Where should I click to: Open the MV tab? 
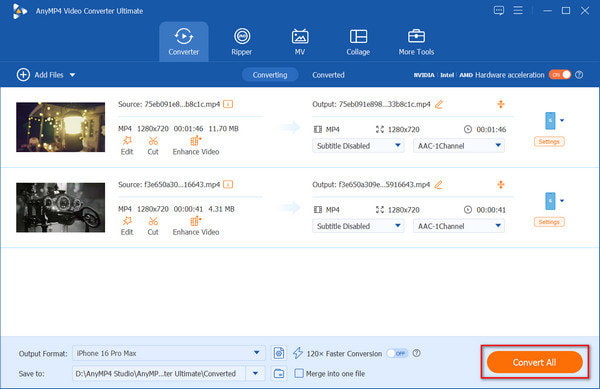point(300,42)
